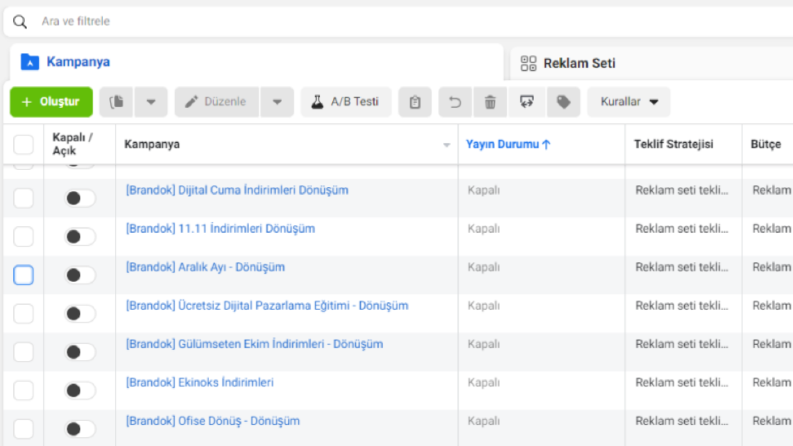The image size is (793, 446).
Task: Toggle on Ofise Dönüş campaign
Action: 80,429
